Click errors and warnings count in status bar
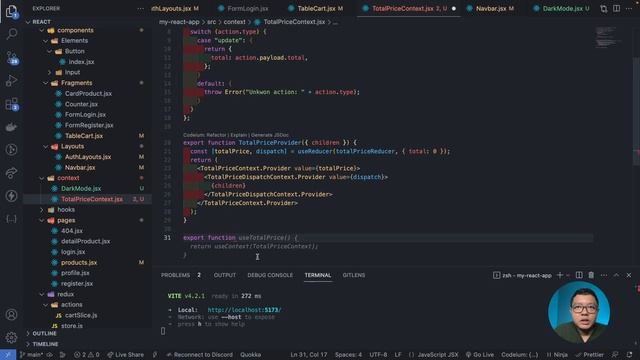 (x=87, y=355)
